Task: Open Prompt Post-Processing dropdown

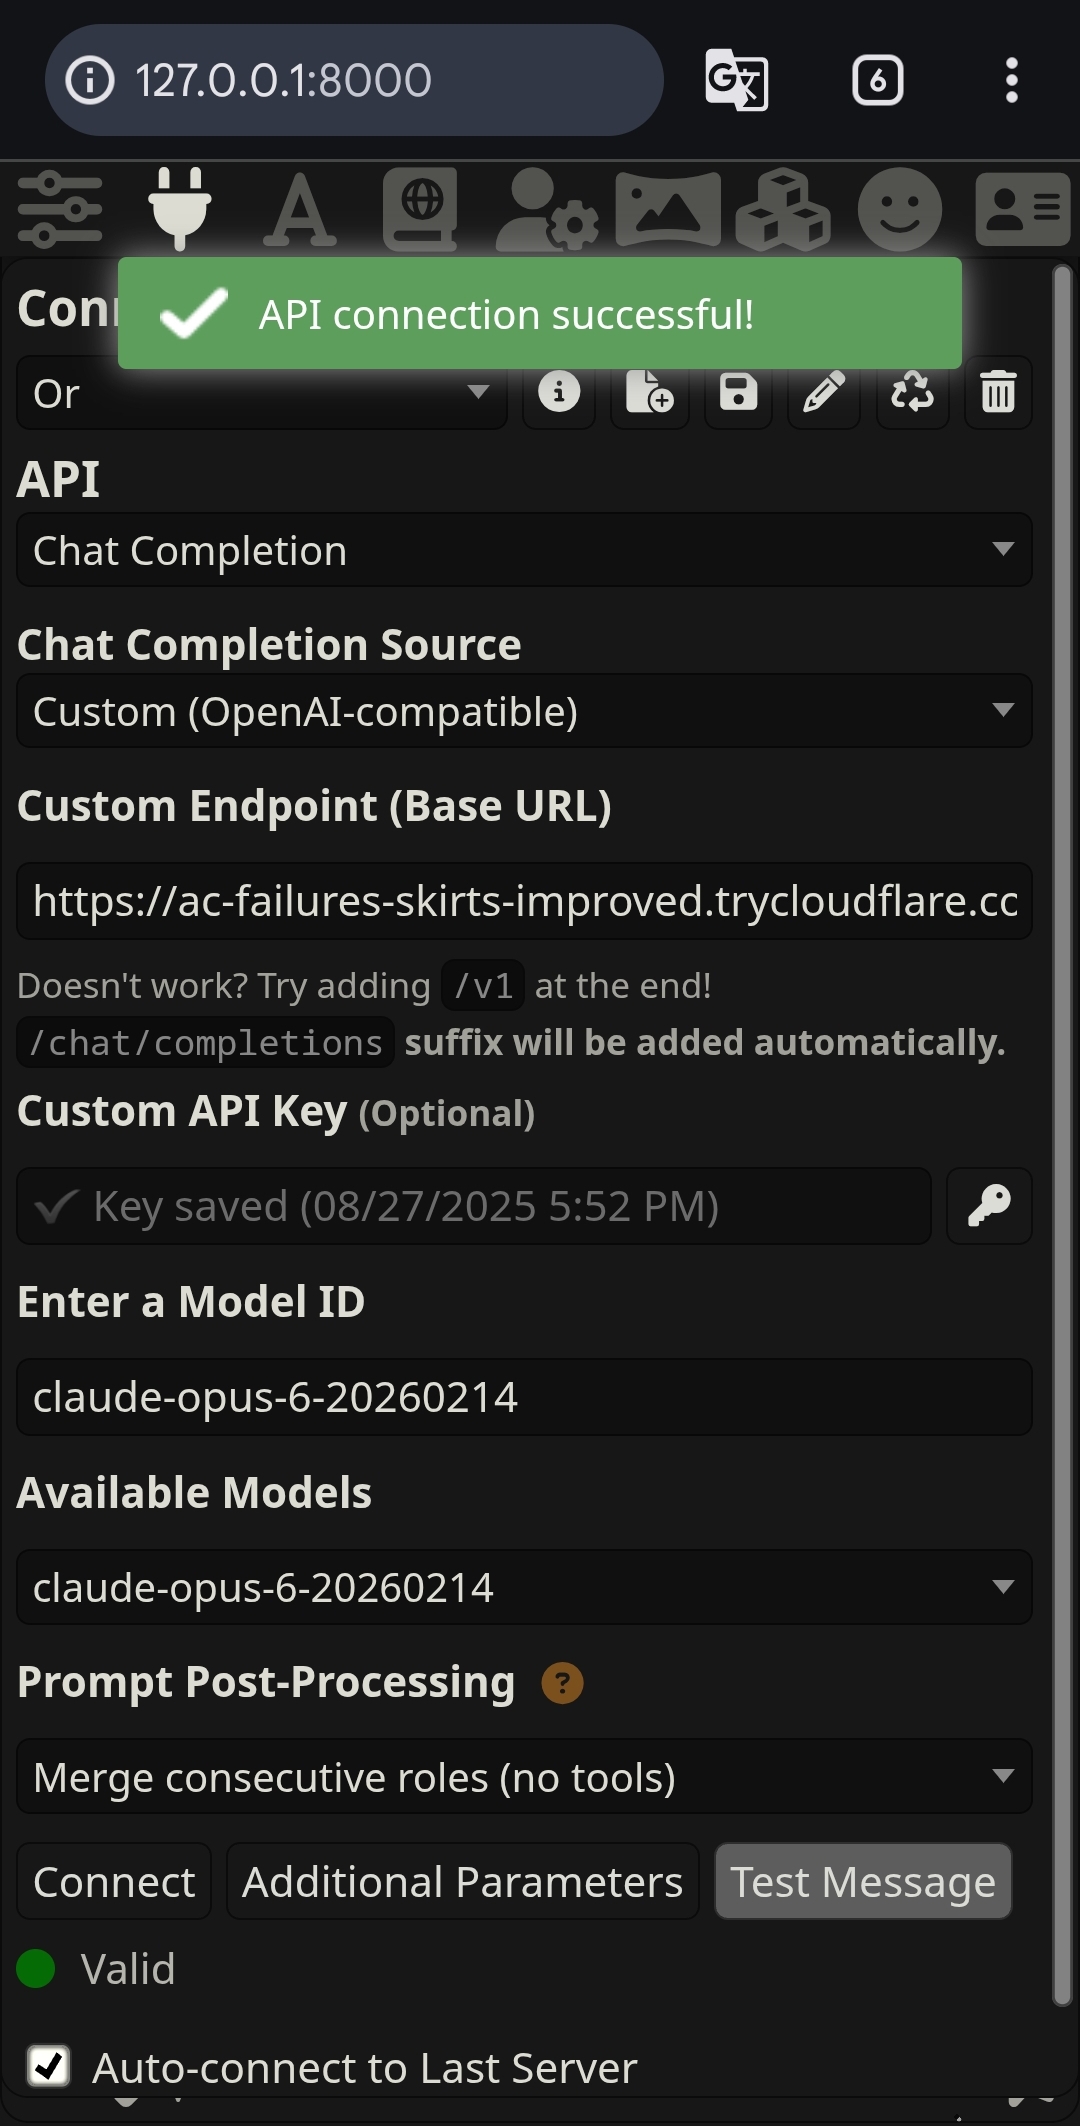Action: coord(524,1777)
